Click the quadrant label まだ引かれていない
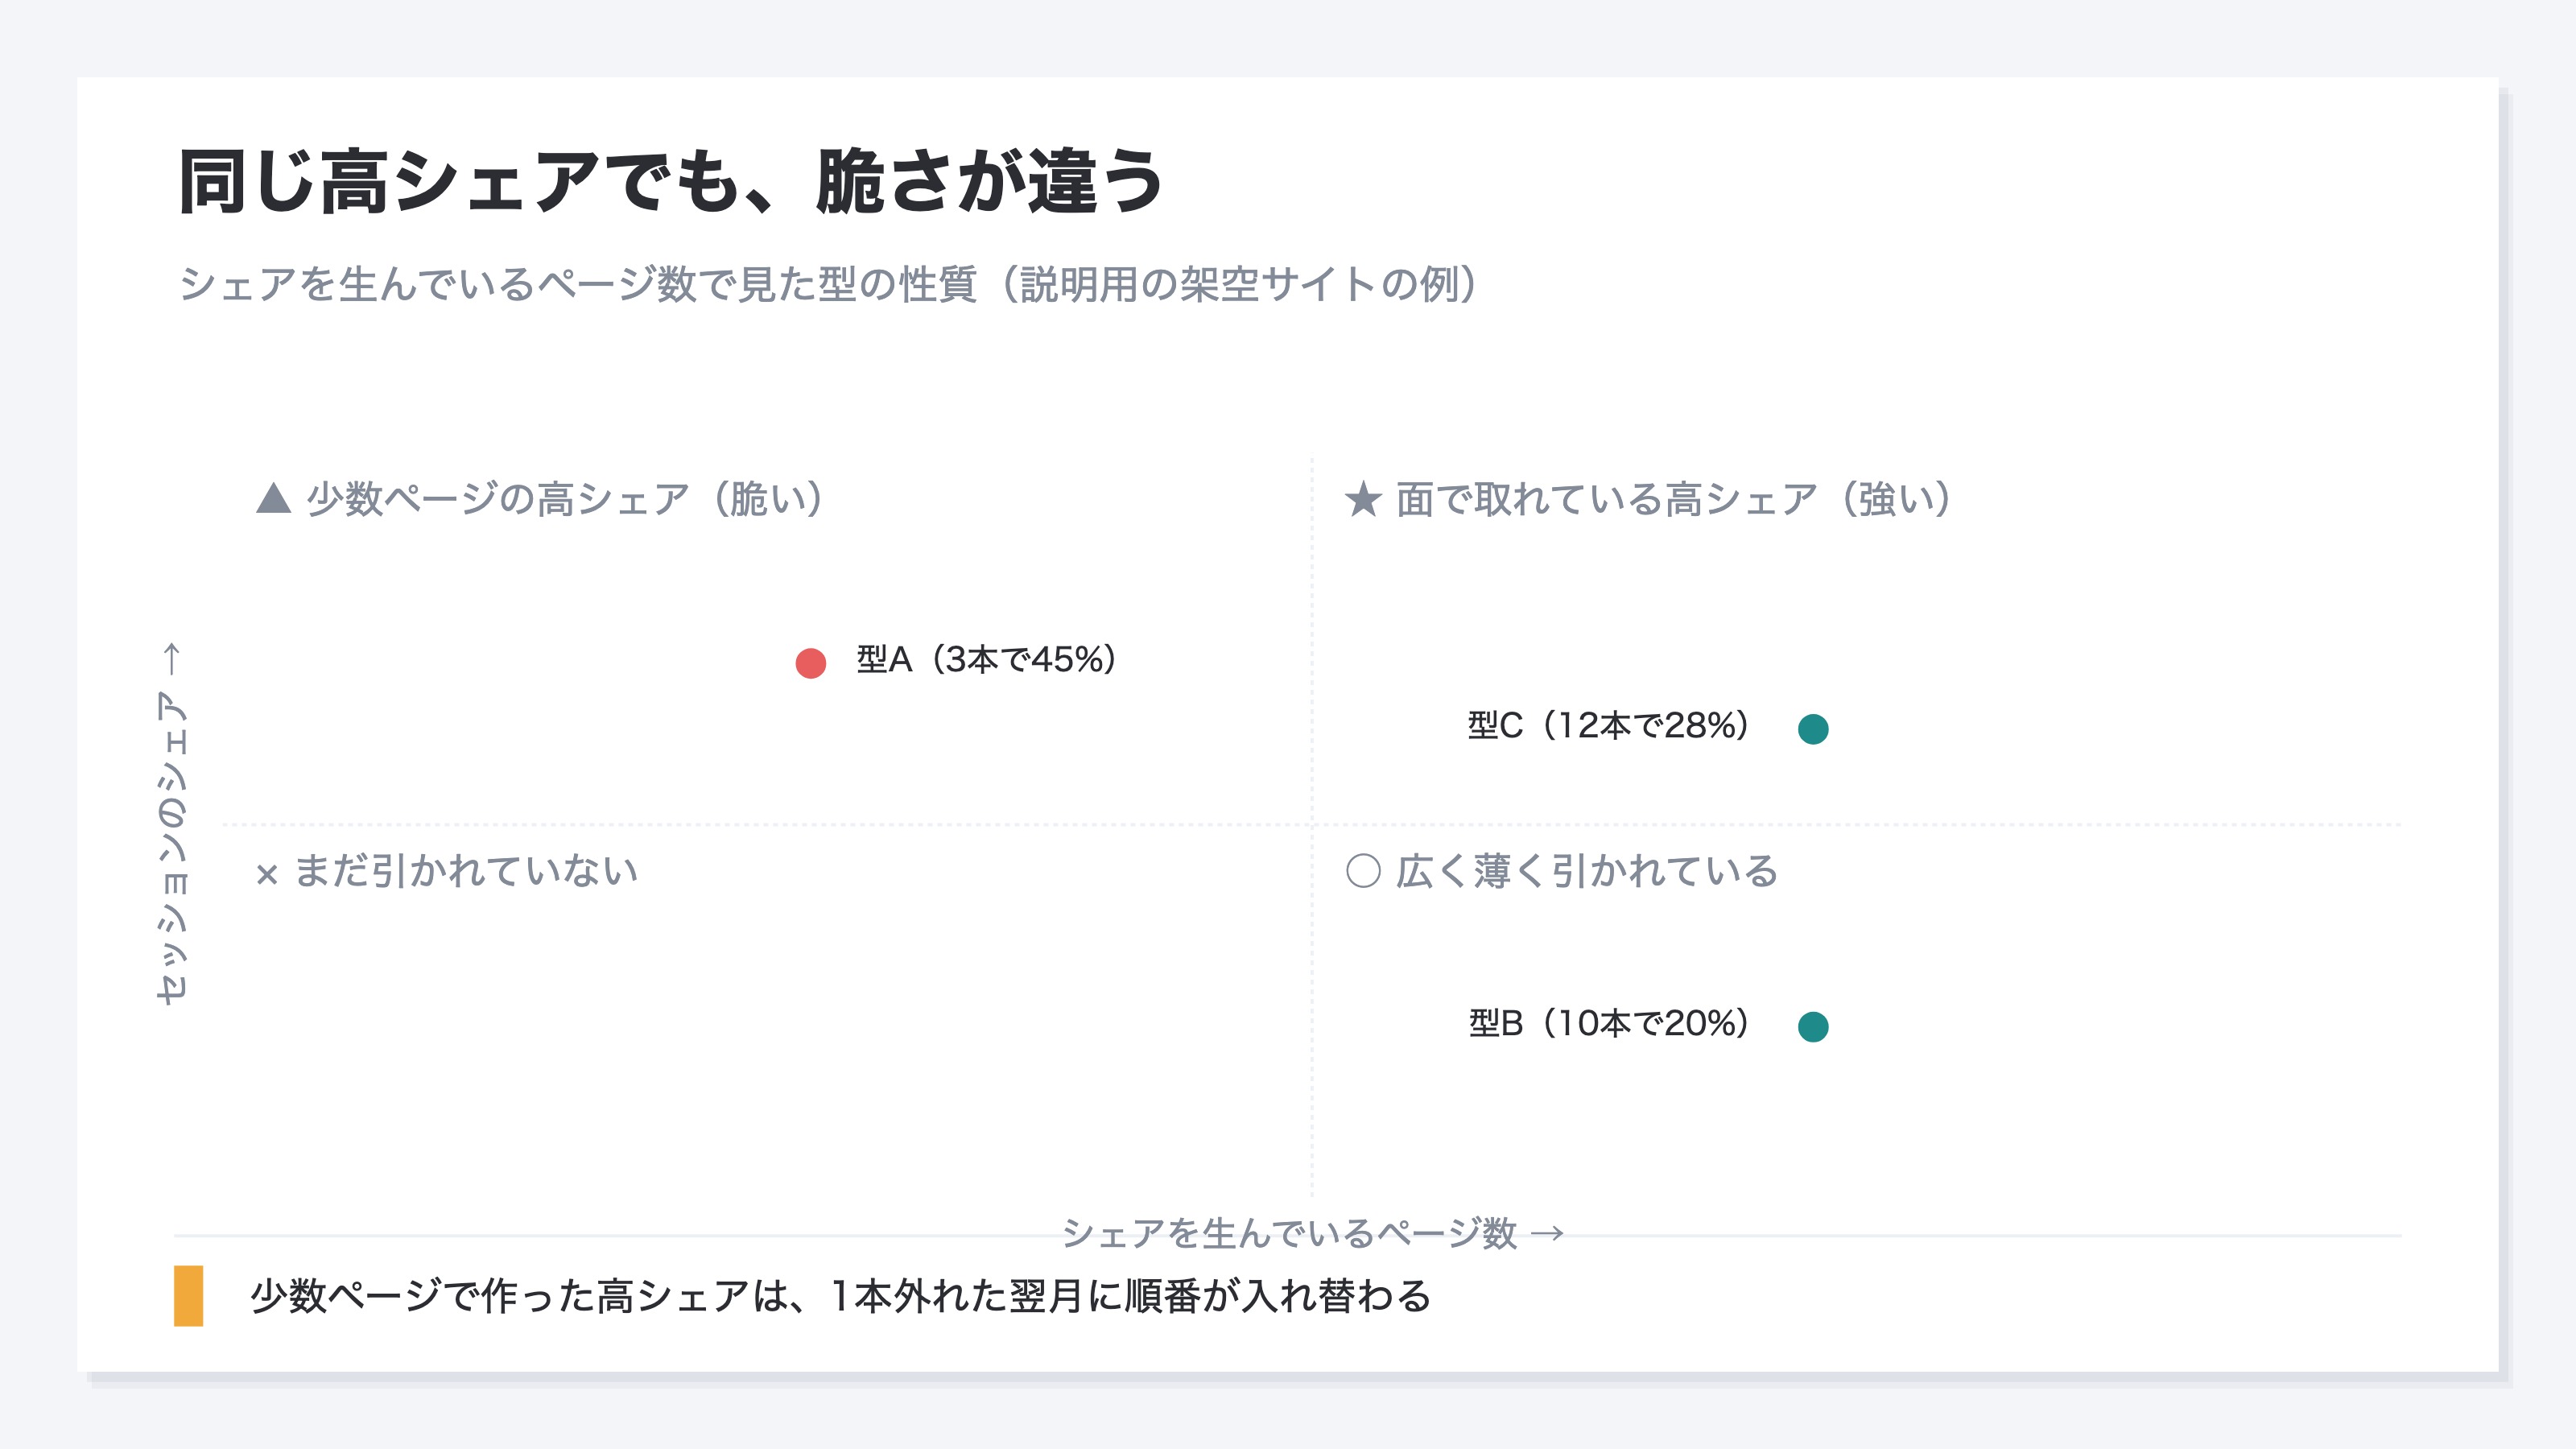The width and height of the screenshot is (2576, 1449). 466,871
